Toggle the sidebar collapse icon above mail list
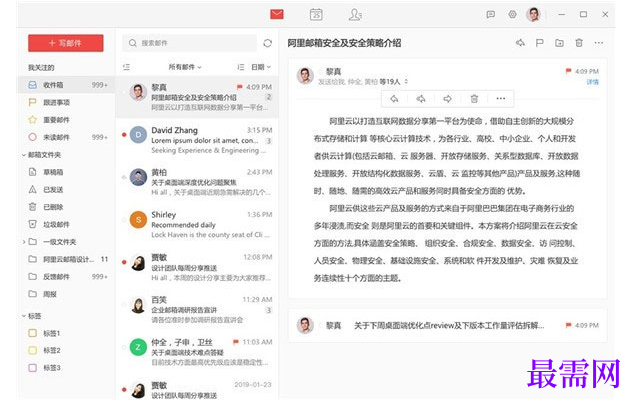Viewport: 639px width, 405px height. point(126,67)
